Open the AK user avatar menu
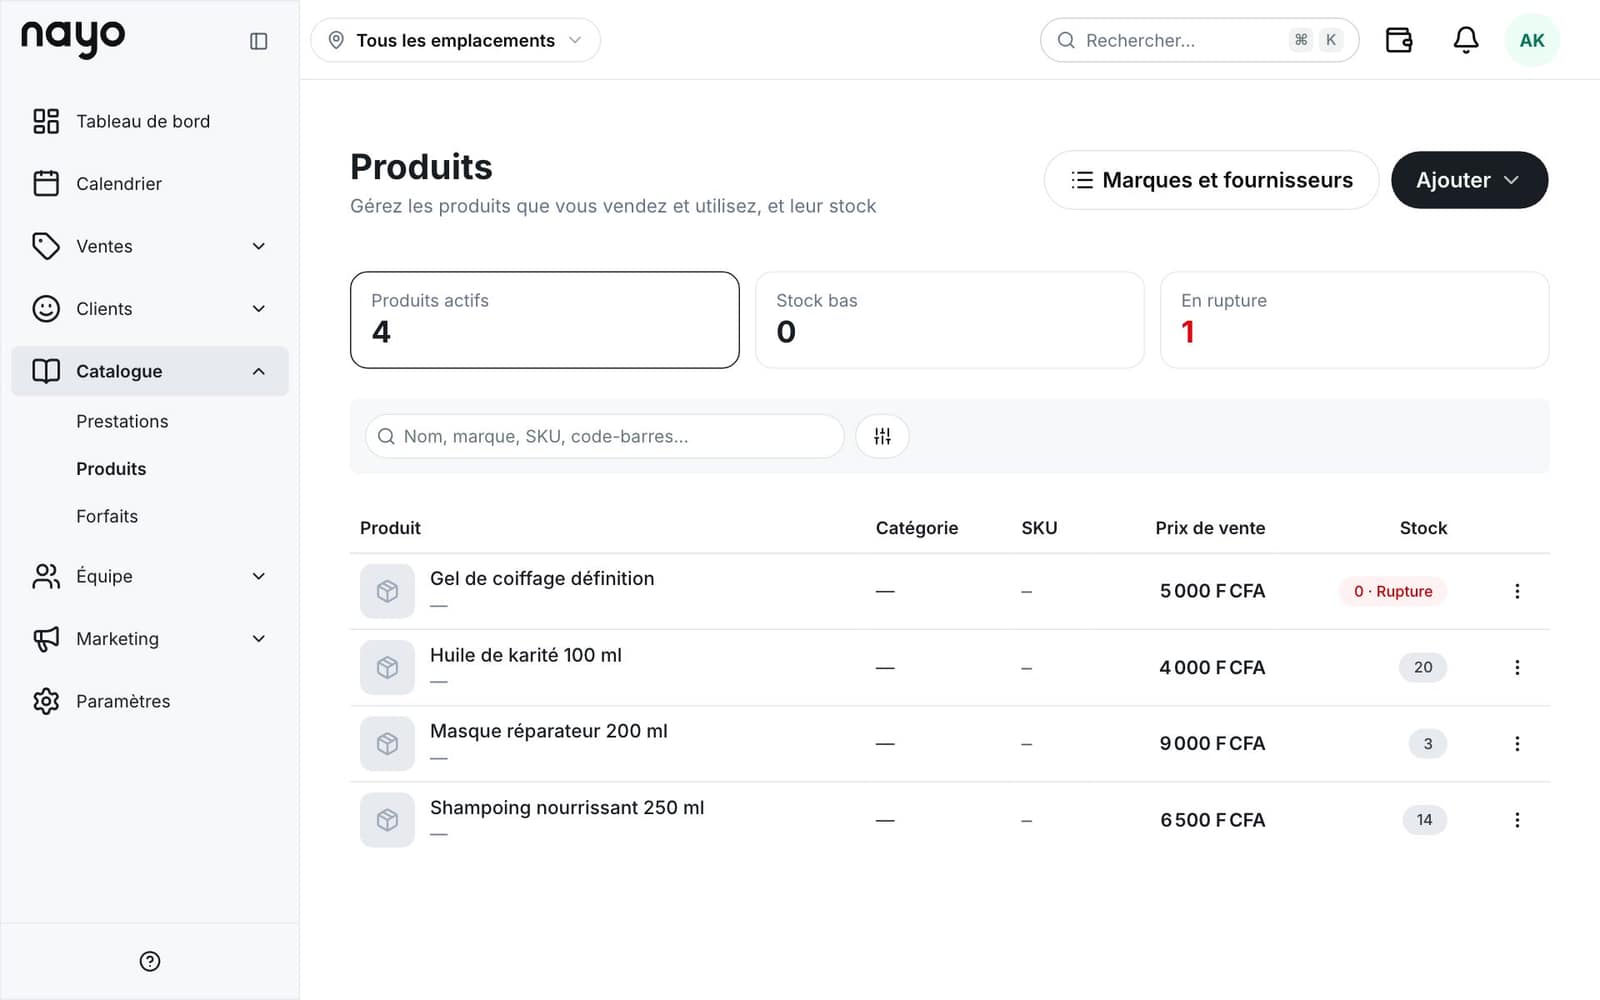Viewport: 1600px width, 1000px height. tap(1532, 40)
